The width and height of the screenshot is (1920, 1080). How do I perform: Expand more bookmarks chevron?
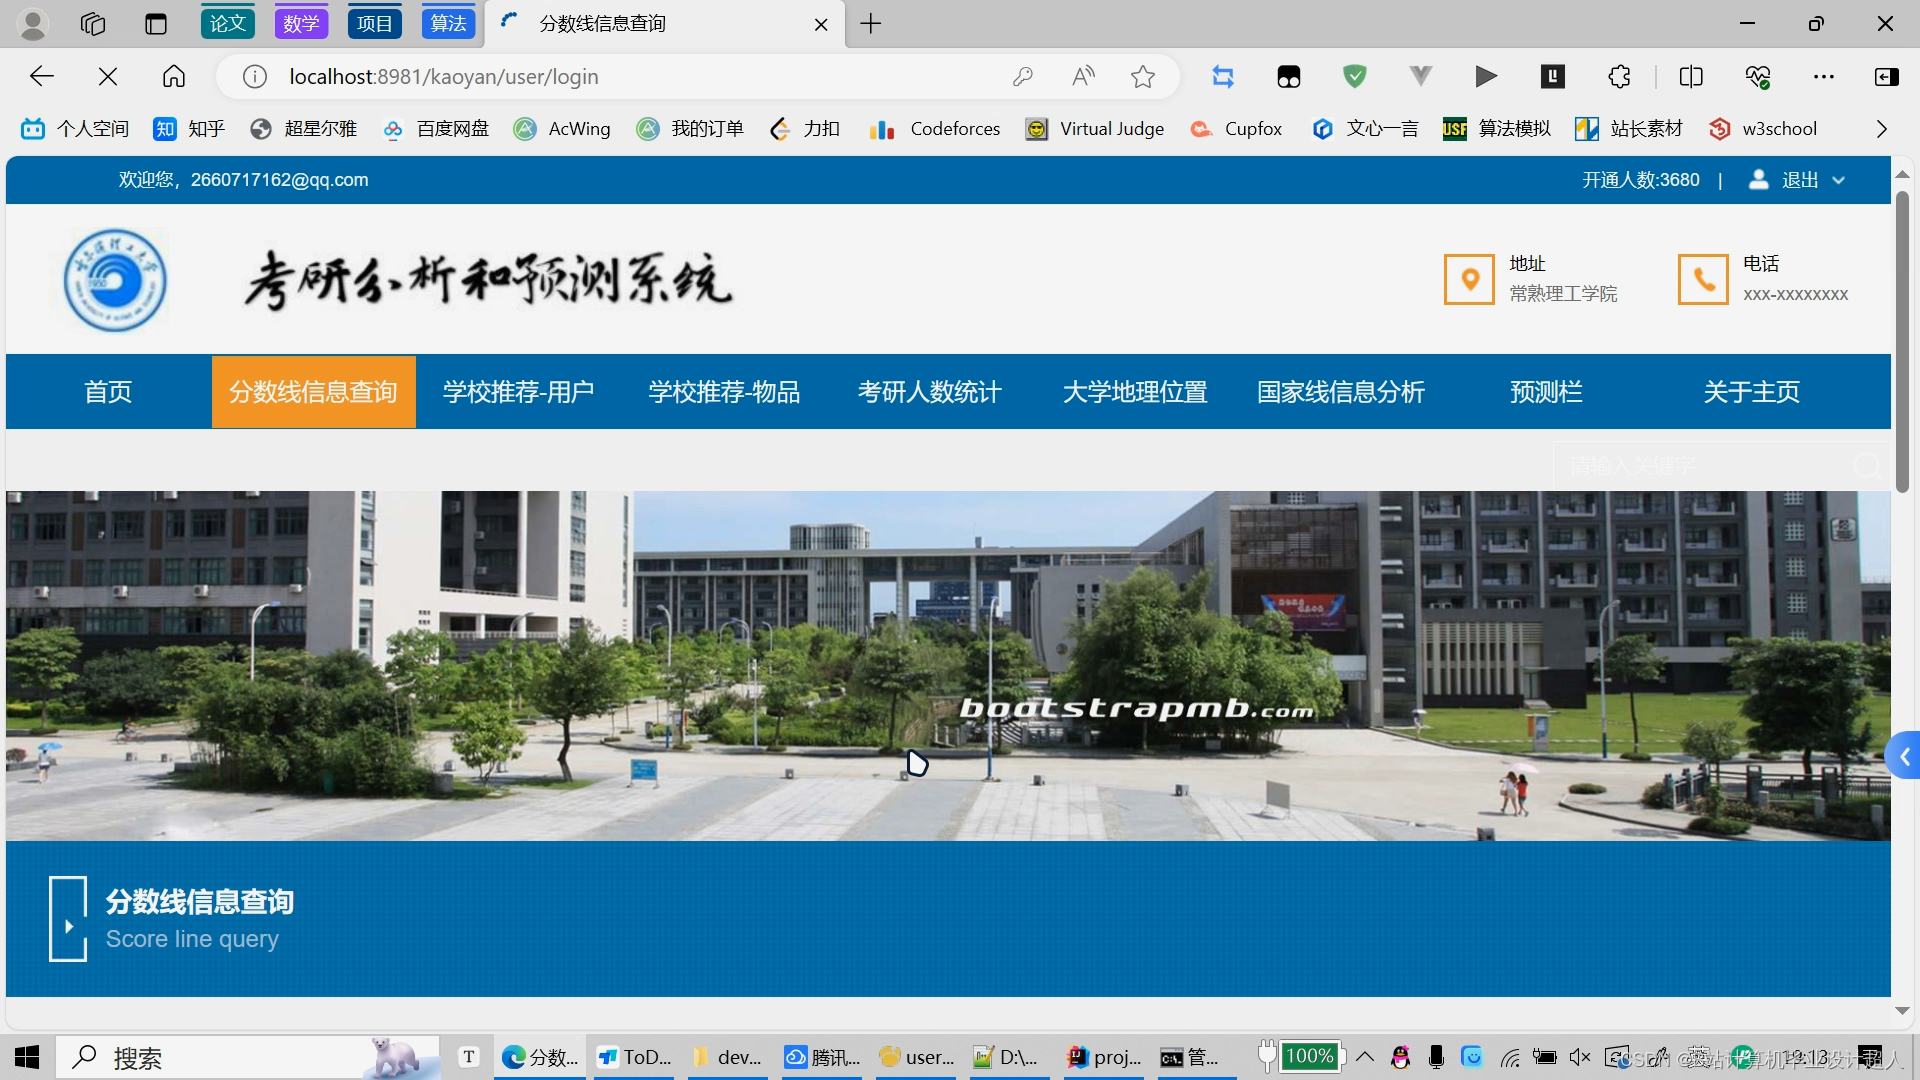[x=1881, y=129]
